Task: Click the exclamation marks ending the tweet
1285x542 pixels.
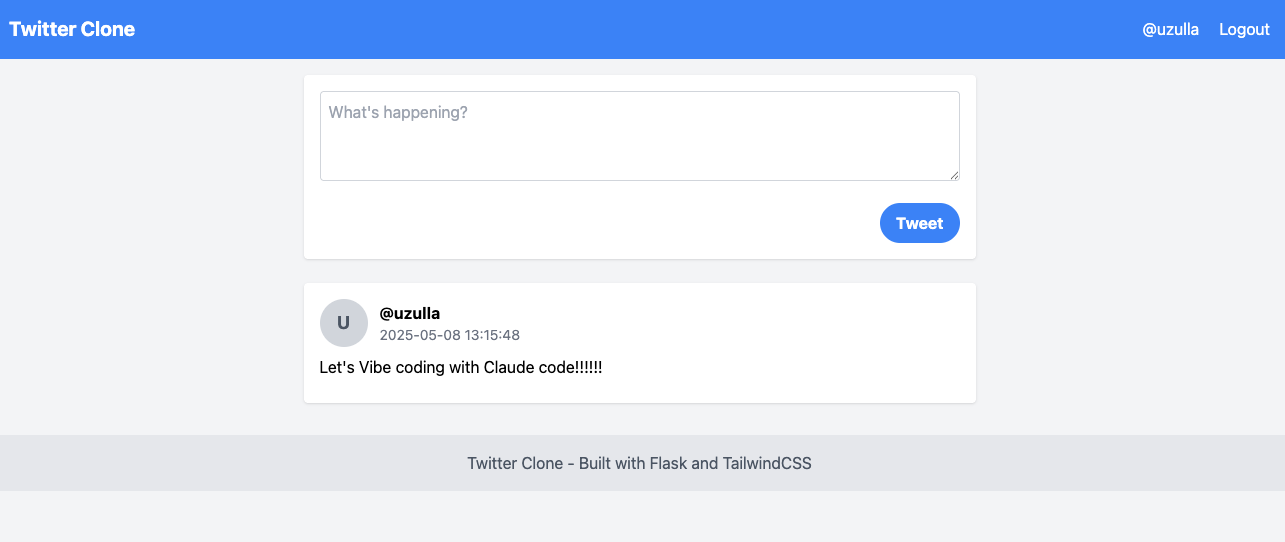Action: (x=589, y=367)
